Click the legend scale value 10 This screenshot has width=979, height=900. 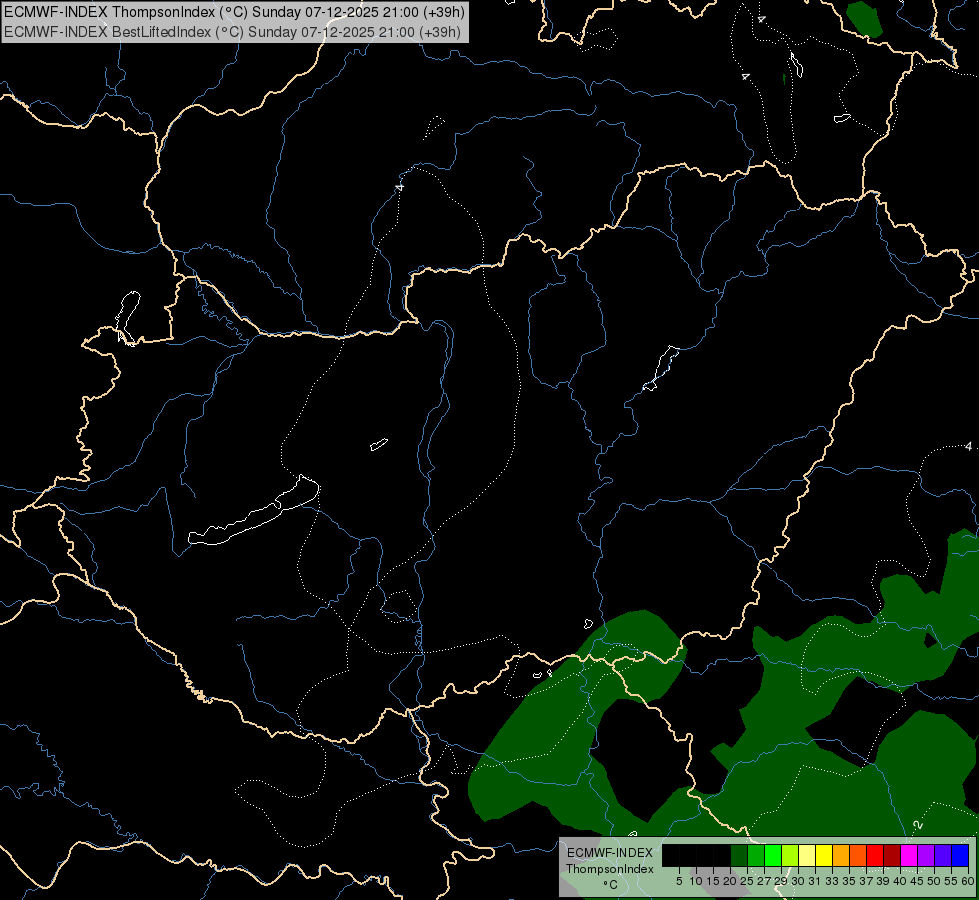pyautogui.click(x=696, y=881)
